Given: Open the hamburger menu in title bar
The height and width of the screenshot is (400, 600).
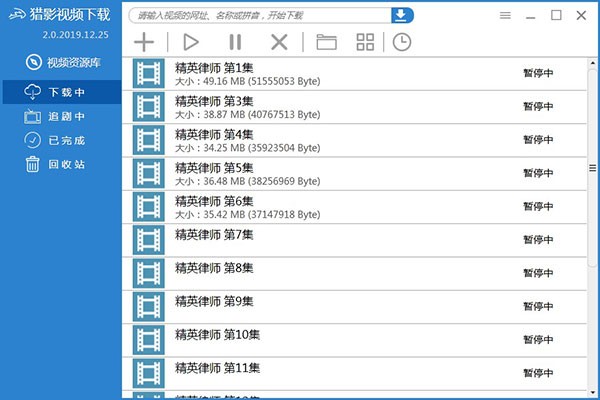Looking at the screenshot, I should click(x=505, y=15).
